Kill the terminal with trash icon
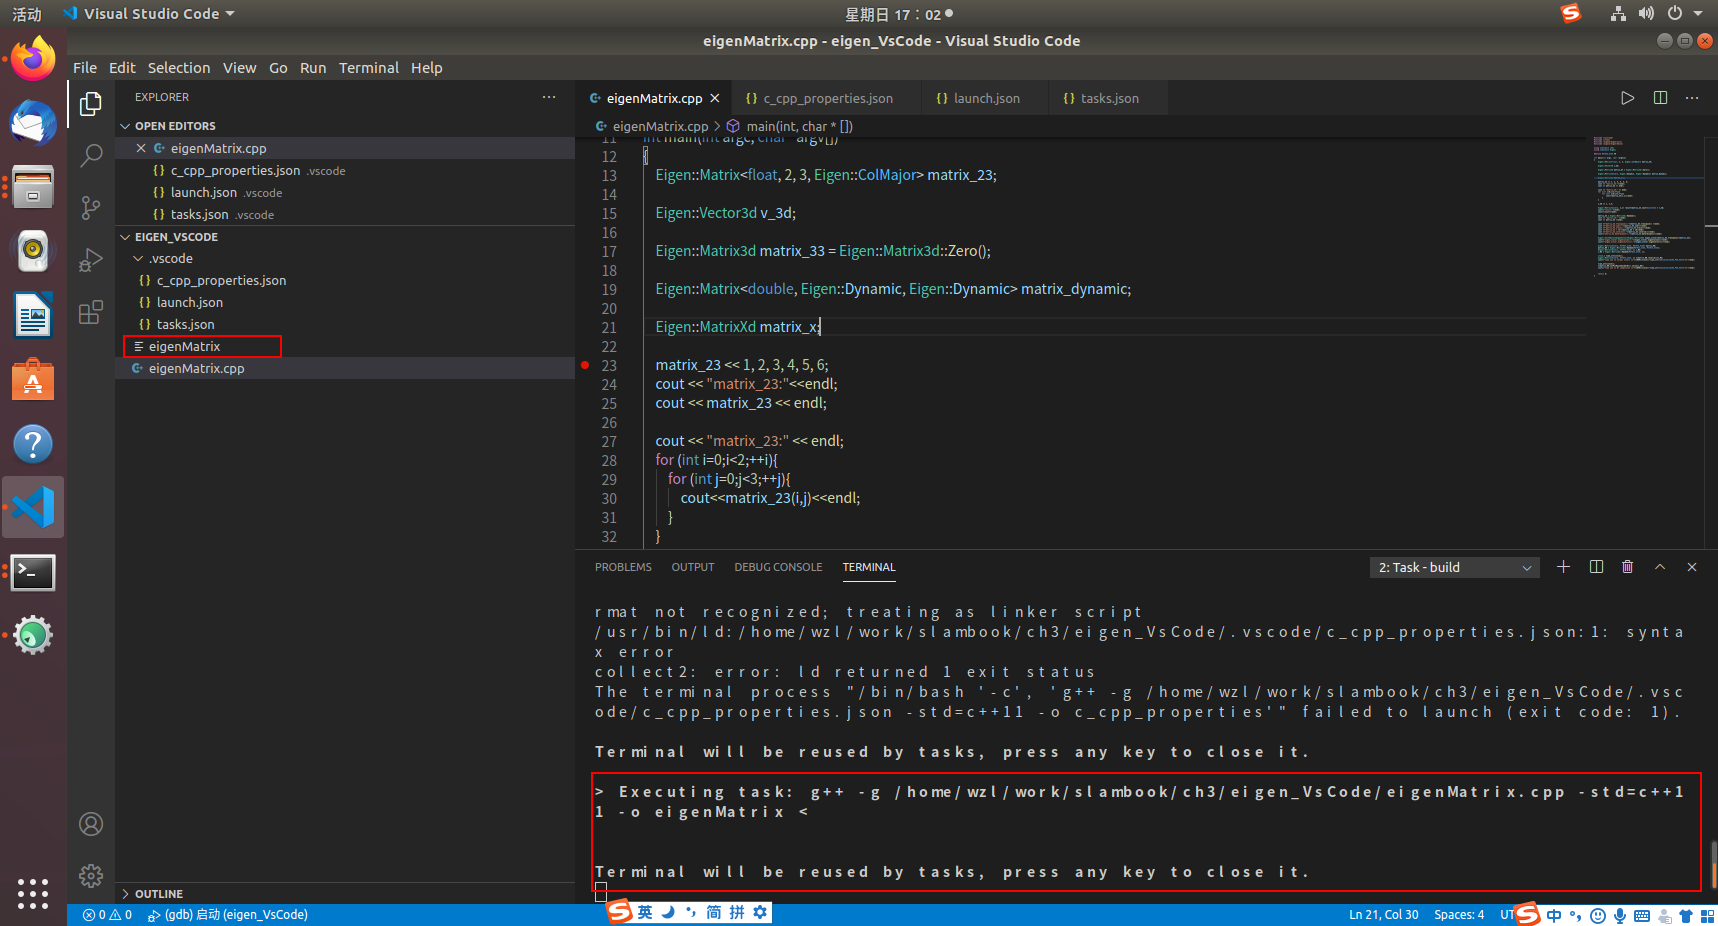 1627,567
